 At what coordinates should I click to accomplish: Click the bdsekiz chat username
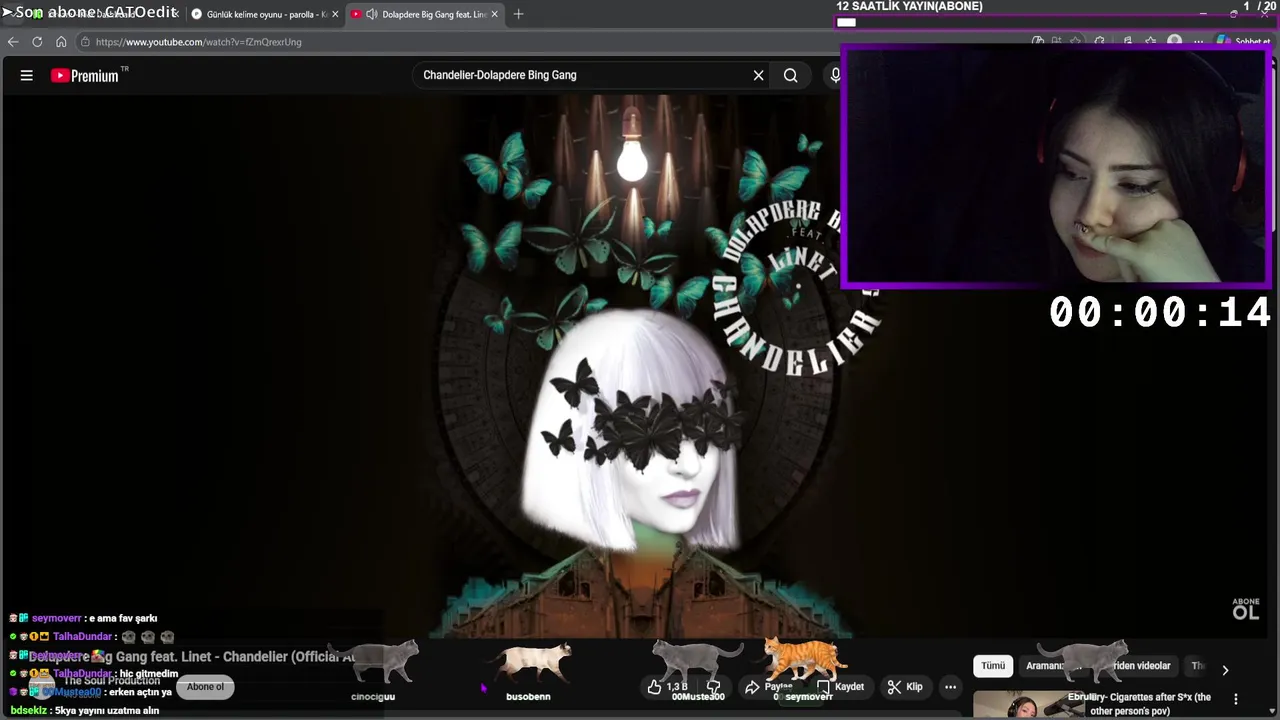click(x=29, y=711)
